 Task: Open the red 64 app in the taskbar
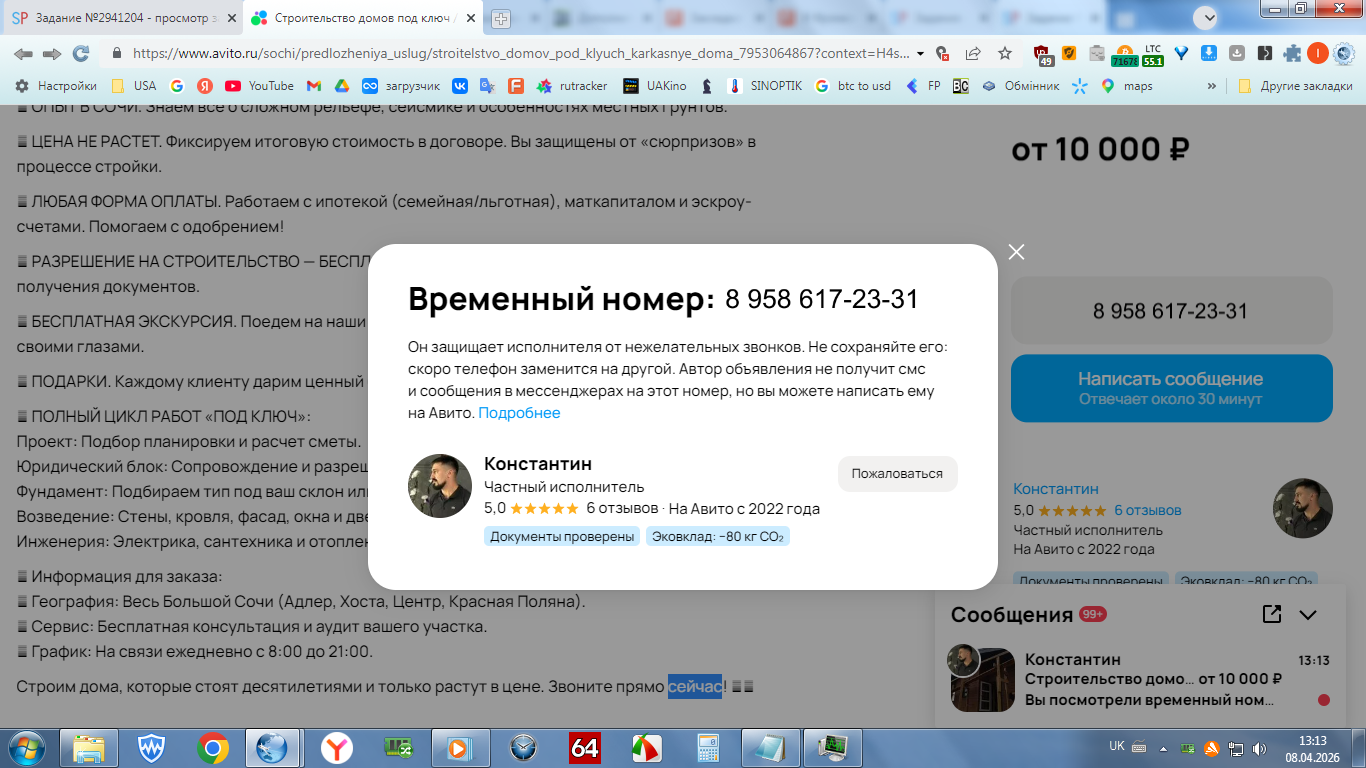585,747
